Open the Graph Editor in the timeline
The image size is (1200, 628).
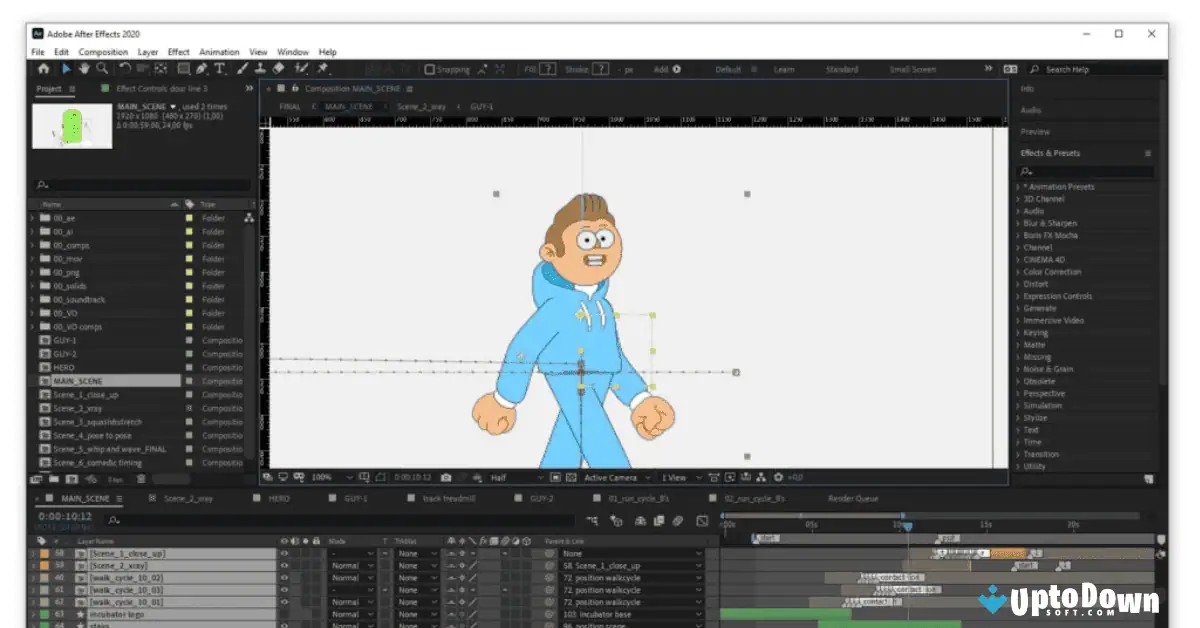click(x=702, y=520)
